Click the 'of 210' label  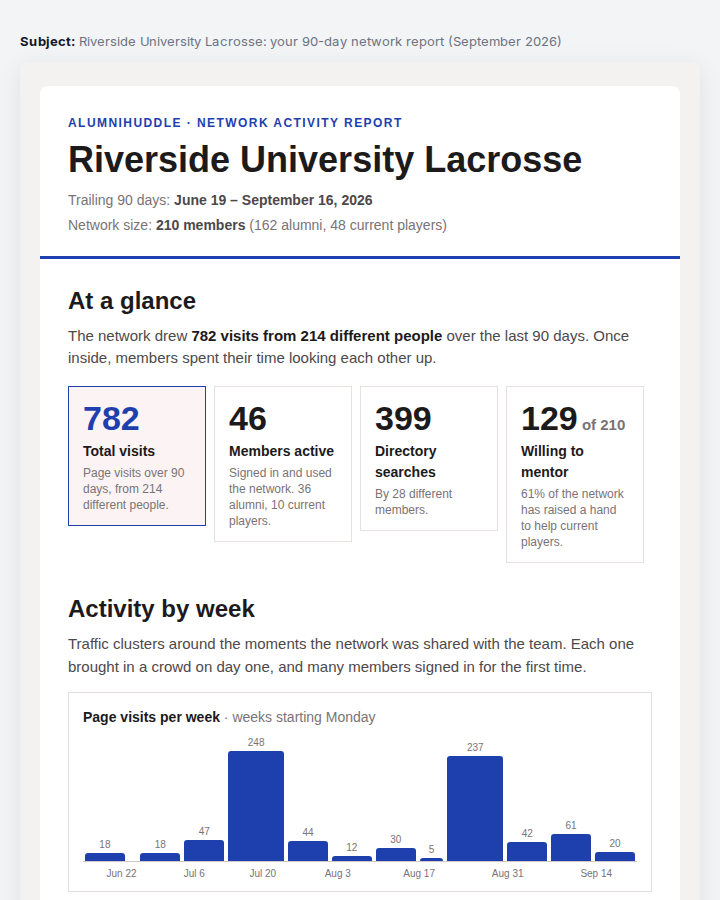603,425
